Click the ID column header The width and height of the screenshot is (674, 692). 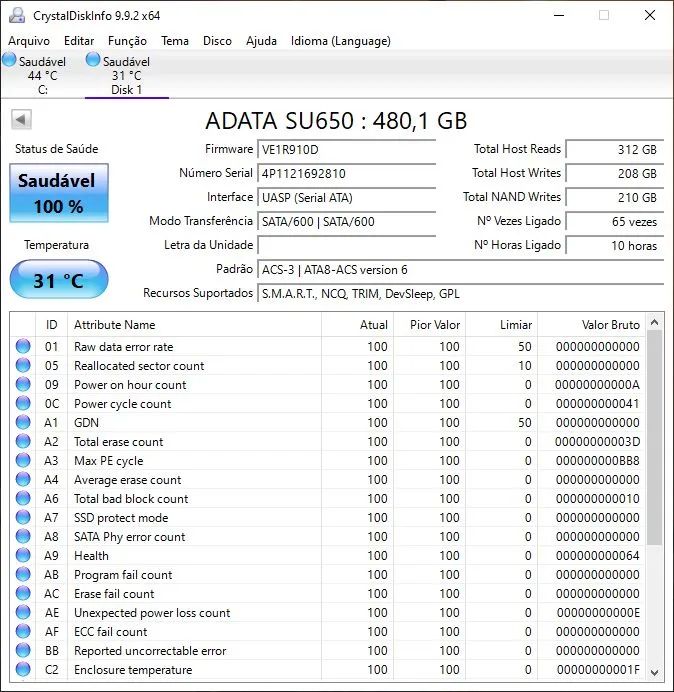point(51,325)
